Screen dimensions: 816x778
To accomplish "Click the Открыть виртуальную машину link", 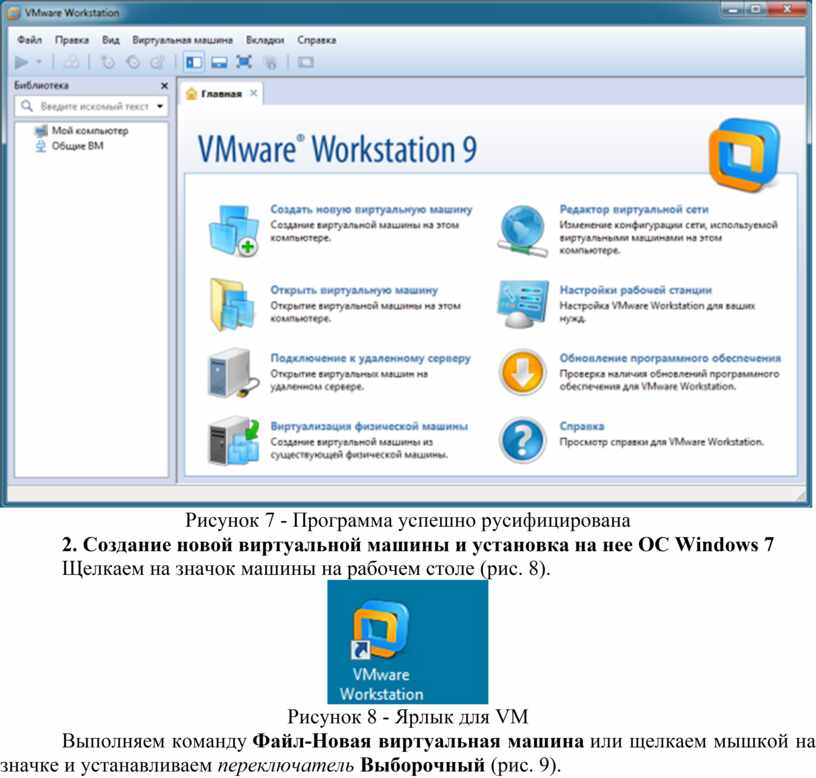I will click(354, 290).
